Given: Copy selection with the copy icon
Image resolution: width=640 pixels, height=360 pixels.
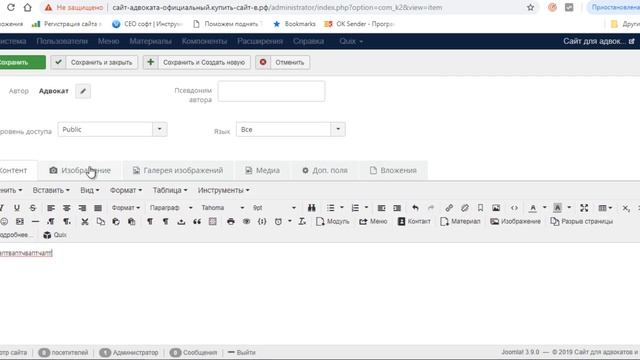Looking at the screenshot, I should 100,221.
